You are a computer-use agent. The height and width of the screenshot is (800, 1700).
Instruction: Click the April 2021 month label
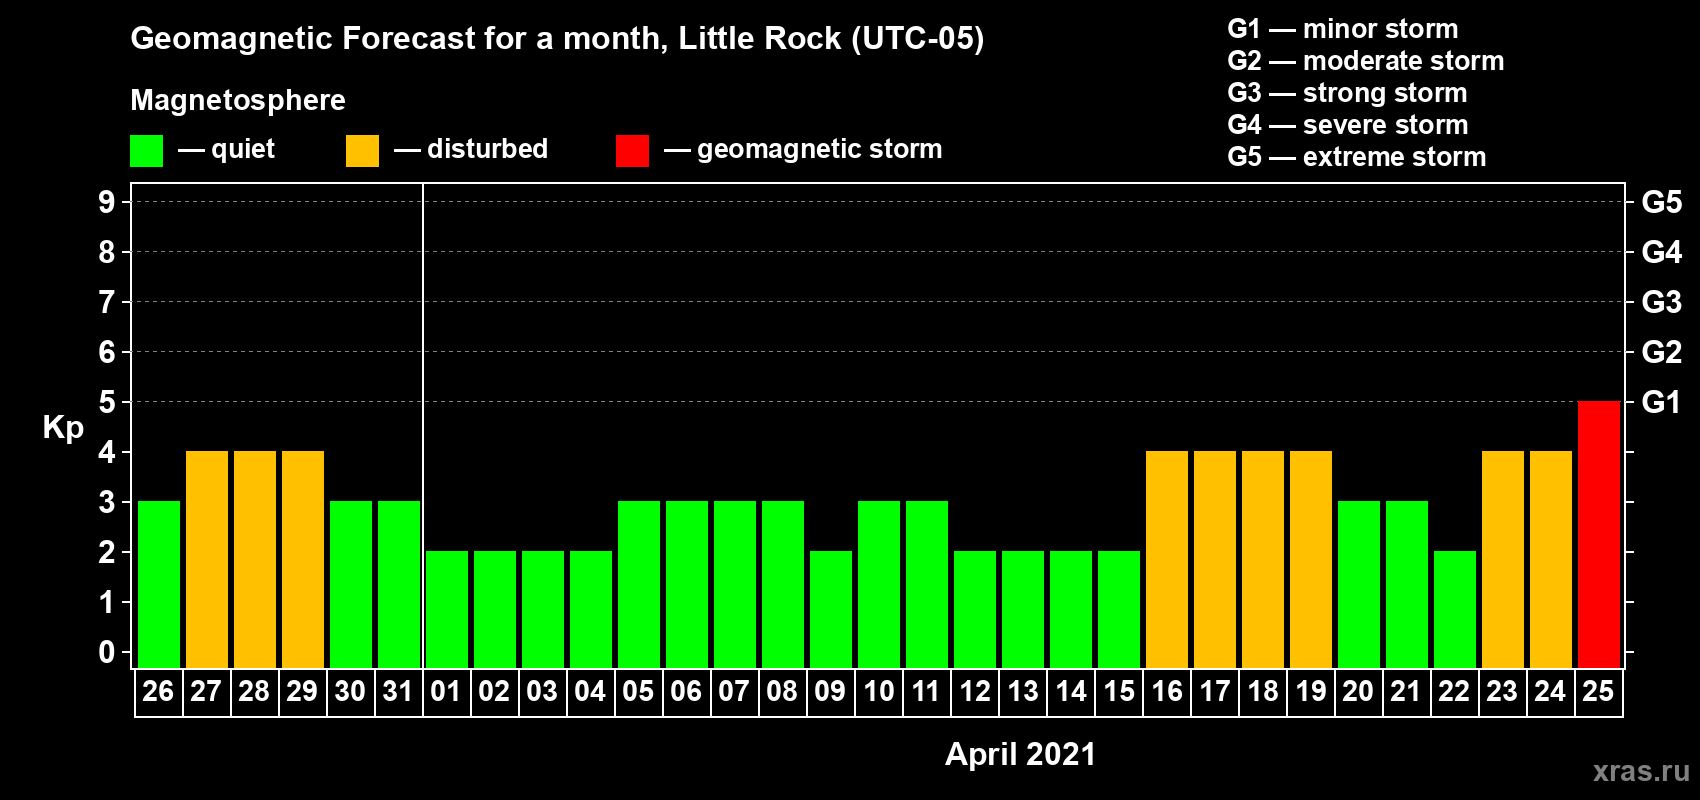point(1020,754)
